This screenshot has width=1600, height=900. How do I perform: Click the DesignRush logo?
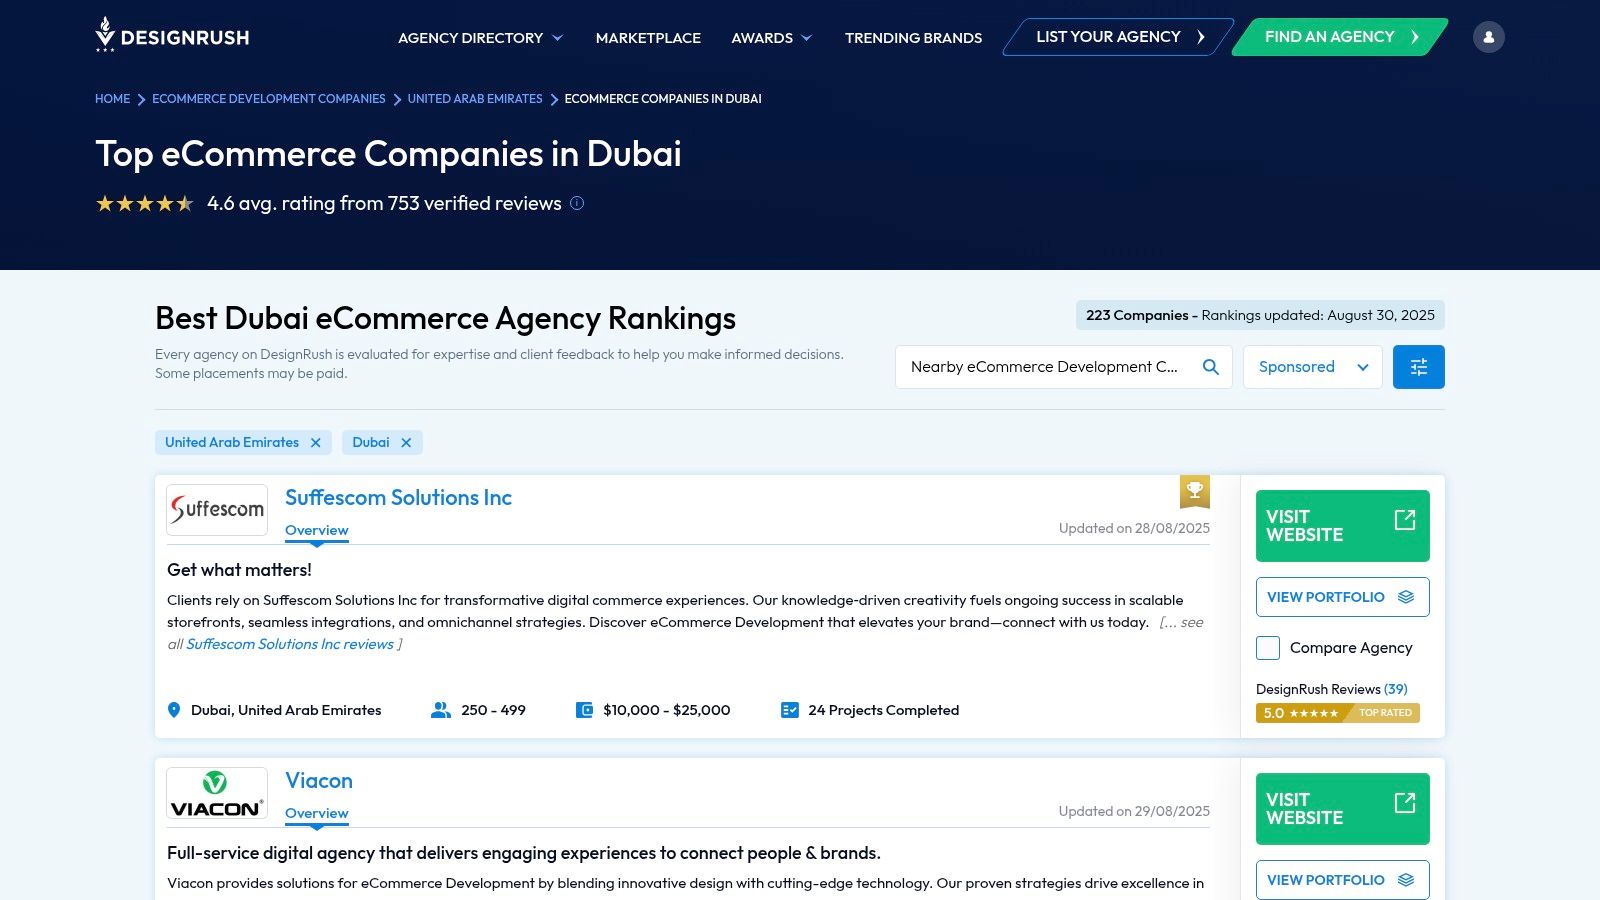(172, 36)
